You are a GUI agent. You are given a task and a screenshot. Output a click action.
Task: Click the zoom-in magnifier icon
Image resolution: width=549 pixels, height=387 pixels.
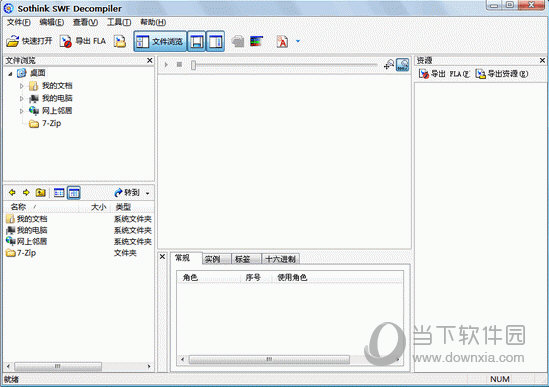coord(389,64)
